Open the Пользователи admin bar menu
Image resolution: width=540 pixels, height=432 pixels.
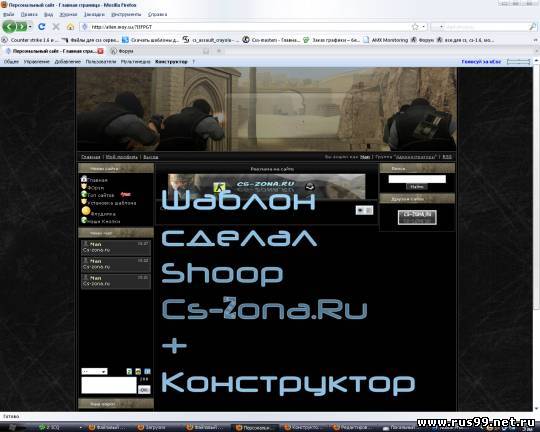coord(101,62)
